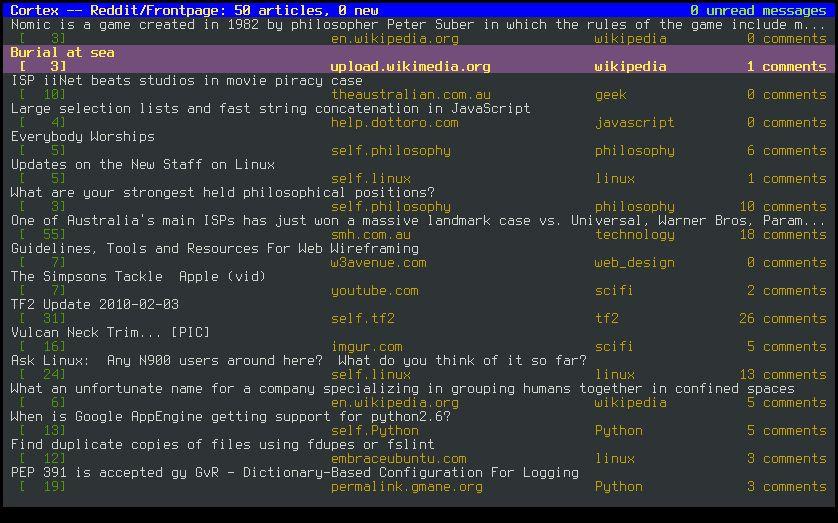Viewport: 838px width, 523px height.
Task: Select "The Simpsons Tackle Apple (vid)"
Action: pos(138,276)
